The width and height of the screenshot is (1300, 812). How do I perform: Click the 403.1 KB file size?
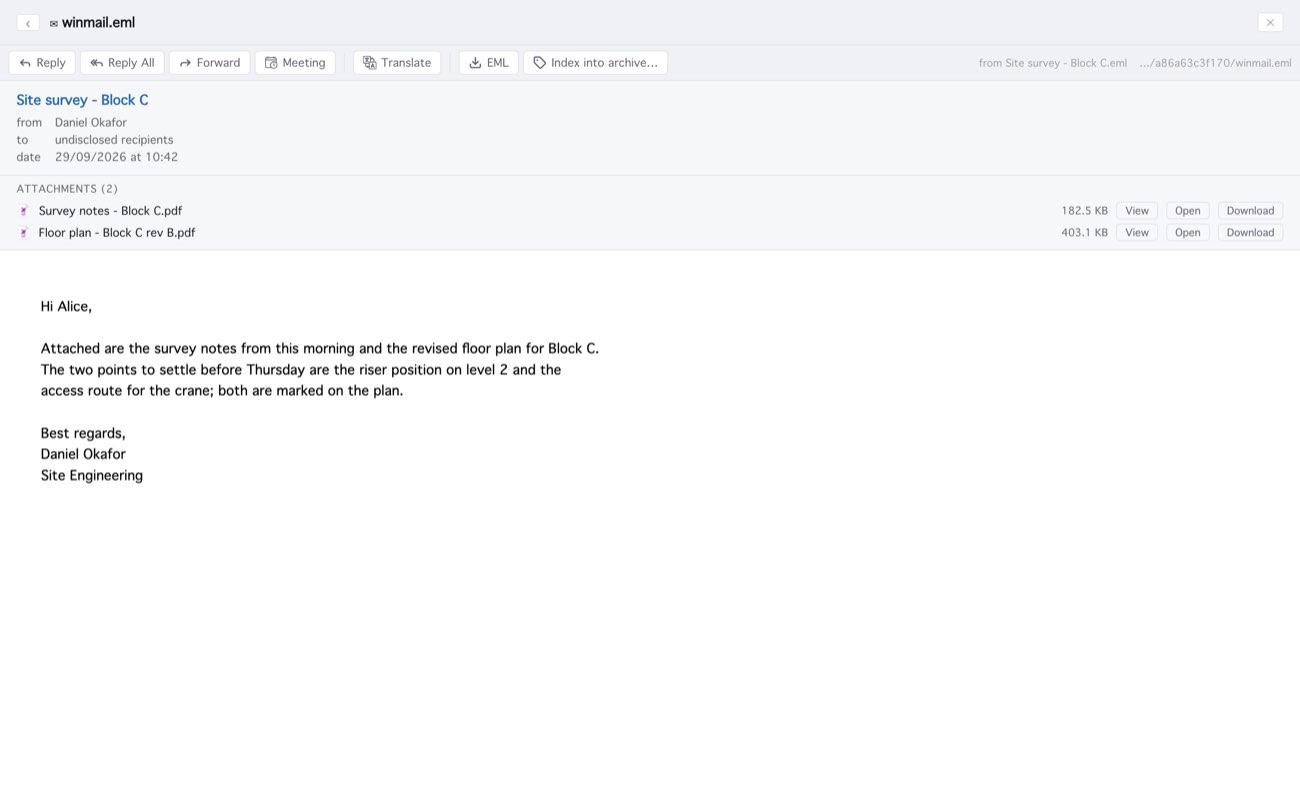point(1085,233)
